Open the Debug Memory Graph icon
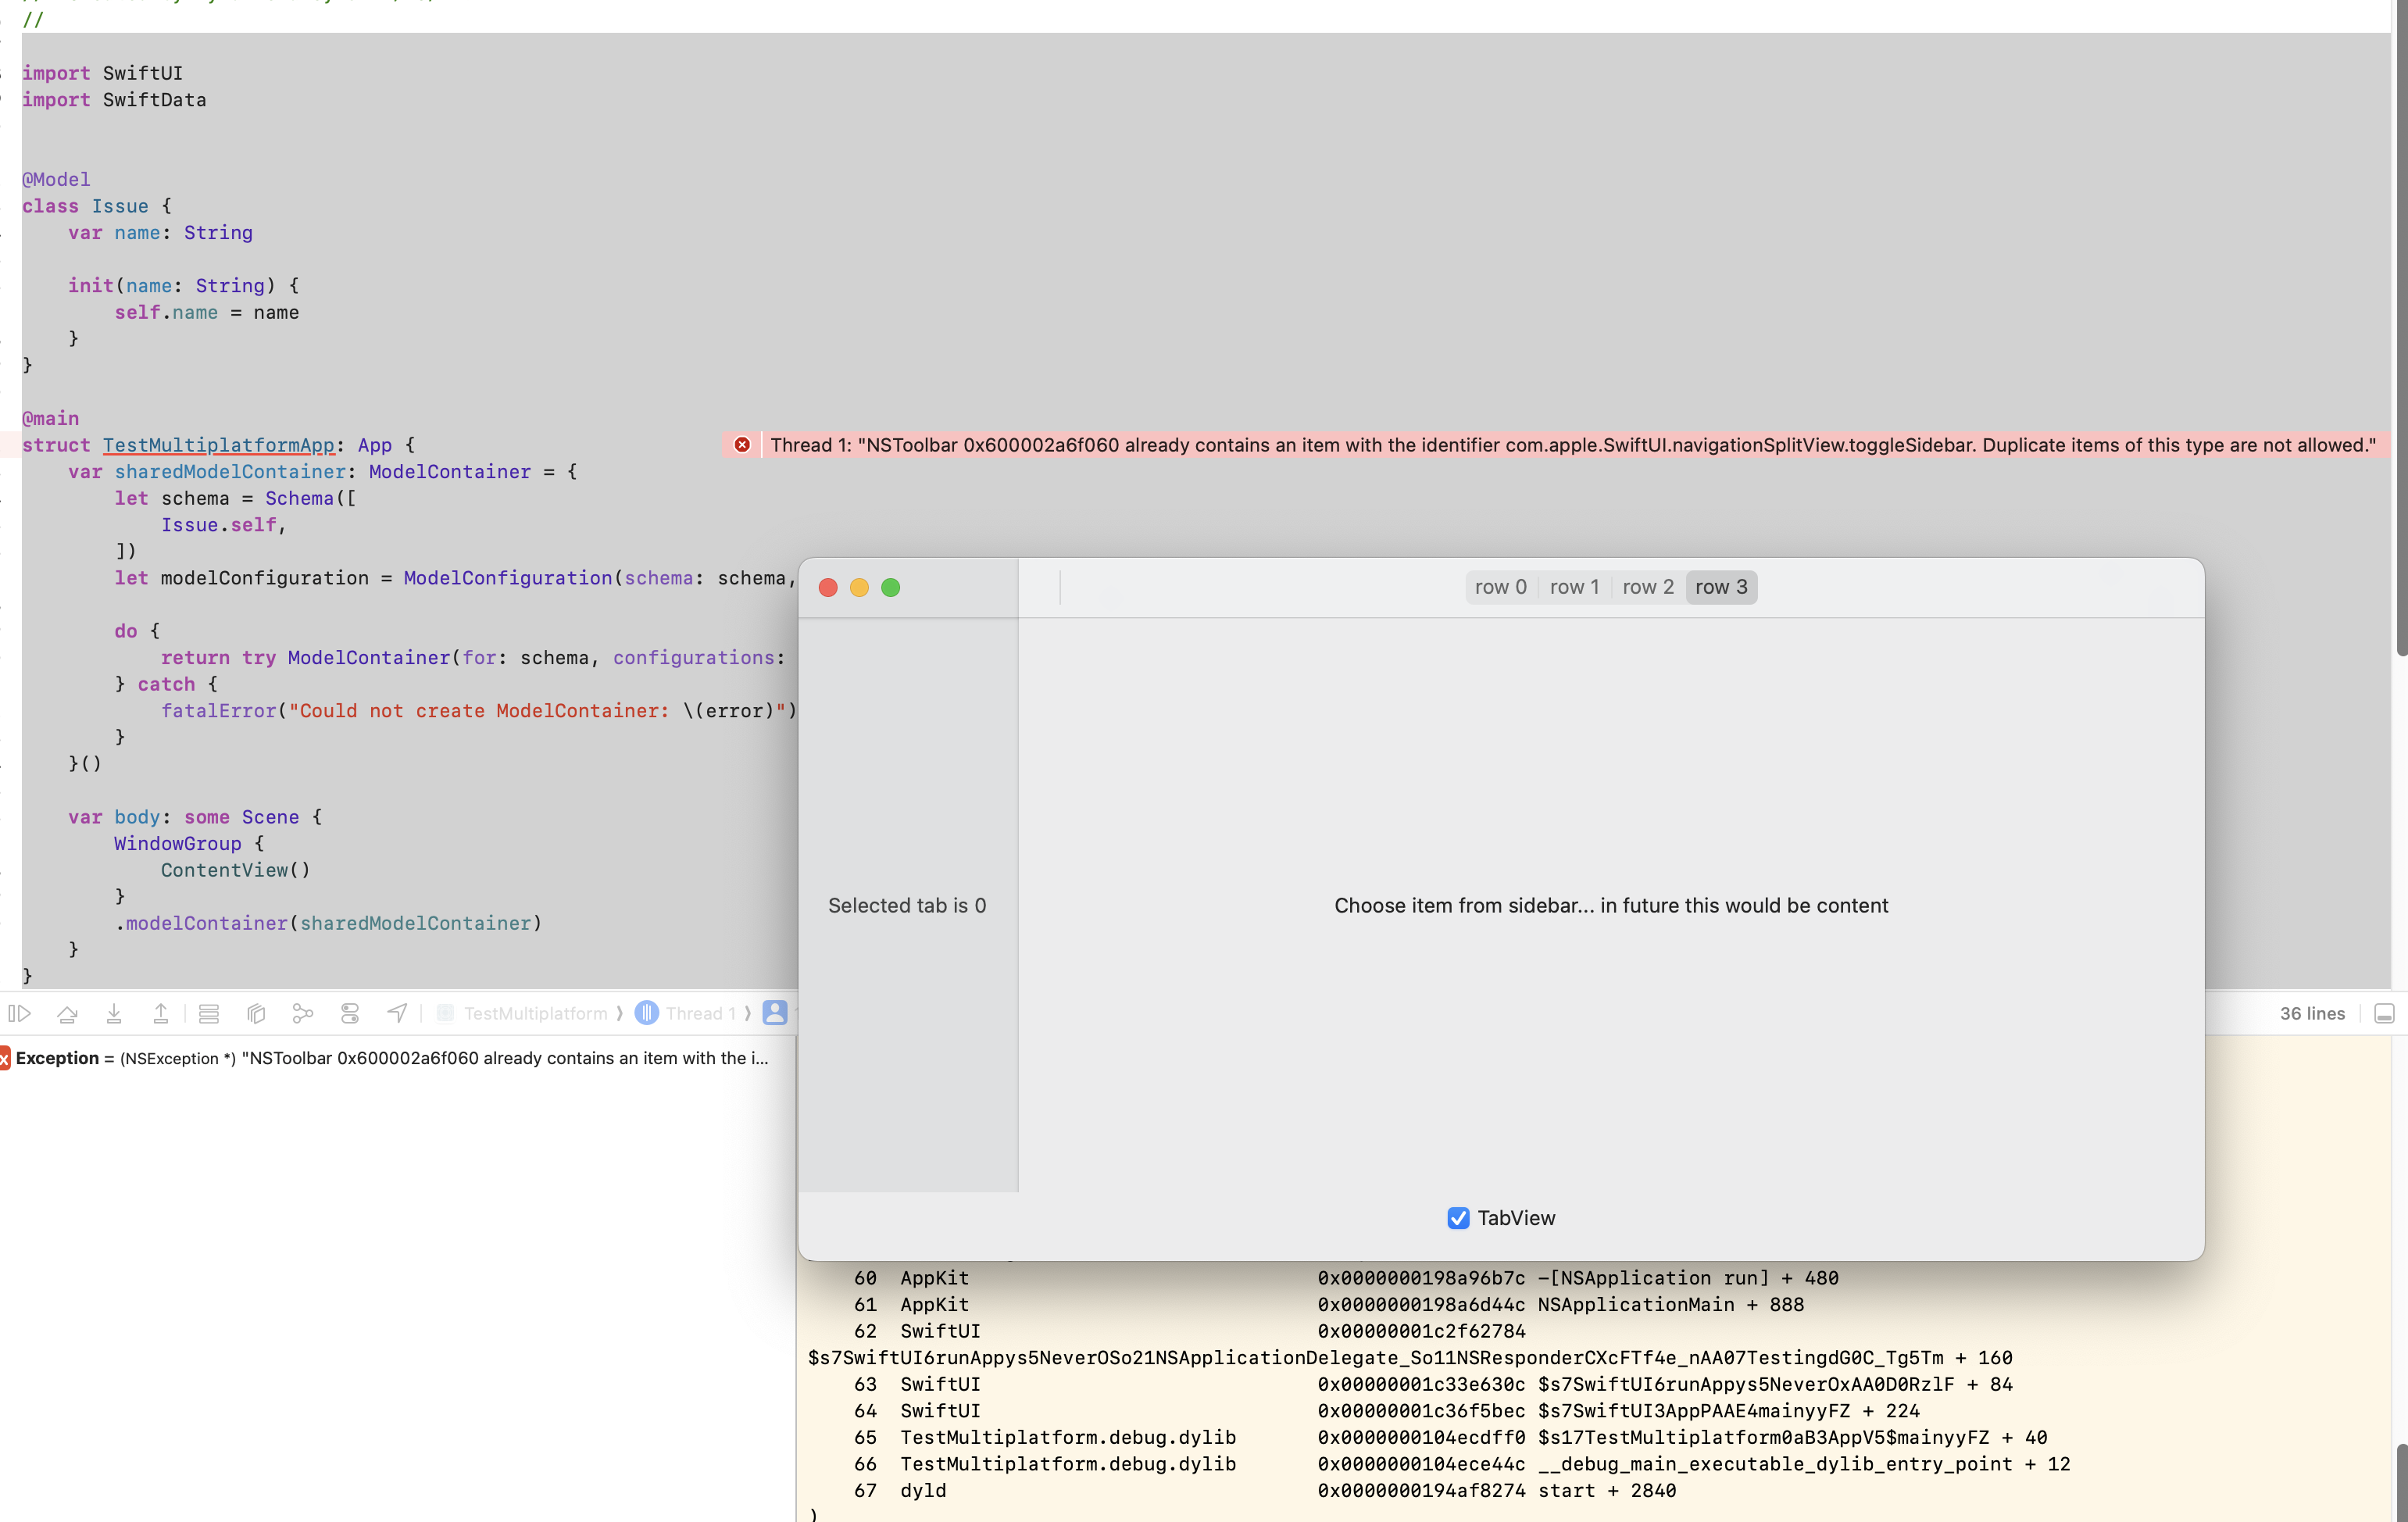 pos(303,1013)
